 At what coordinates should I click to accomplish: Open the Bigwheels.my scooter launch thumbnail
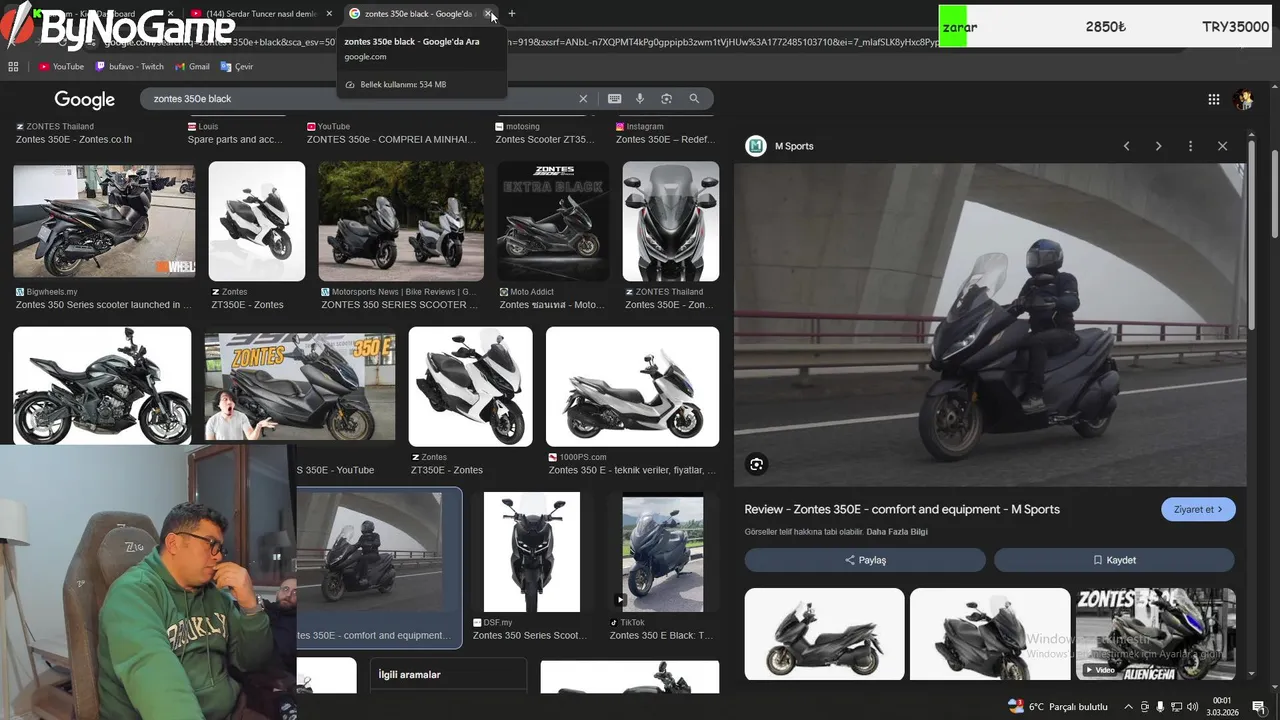tap(104, 221)
